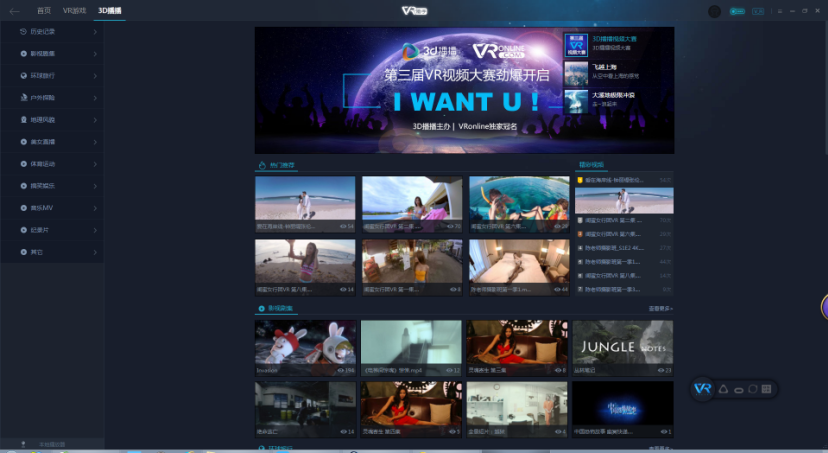Click the 户外探险 category icon in sidebar
Screen dimensions: 828x453
coord(23,97)
